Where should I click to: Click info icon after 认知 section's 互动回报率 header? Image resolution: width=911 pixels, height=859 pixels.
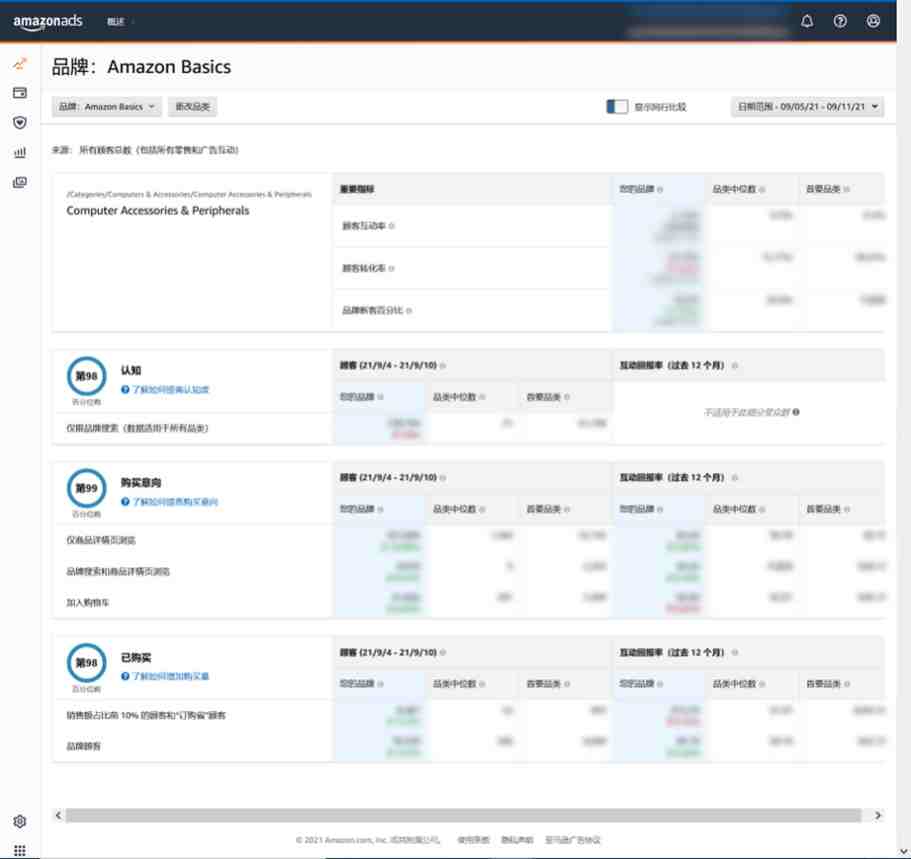tap(735, 366)
